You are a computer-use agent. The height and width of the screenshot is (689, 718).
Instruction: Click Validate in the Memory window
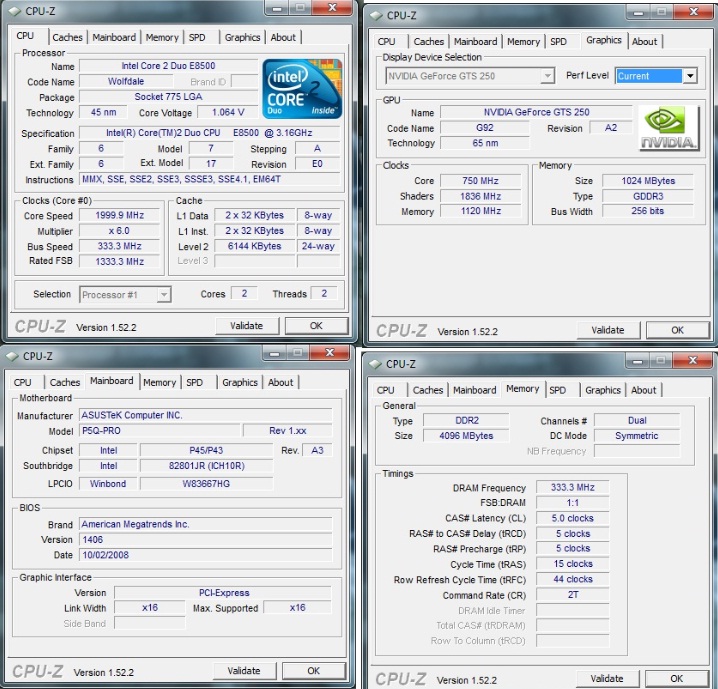(607, 678)
